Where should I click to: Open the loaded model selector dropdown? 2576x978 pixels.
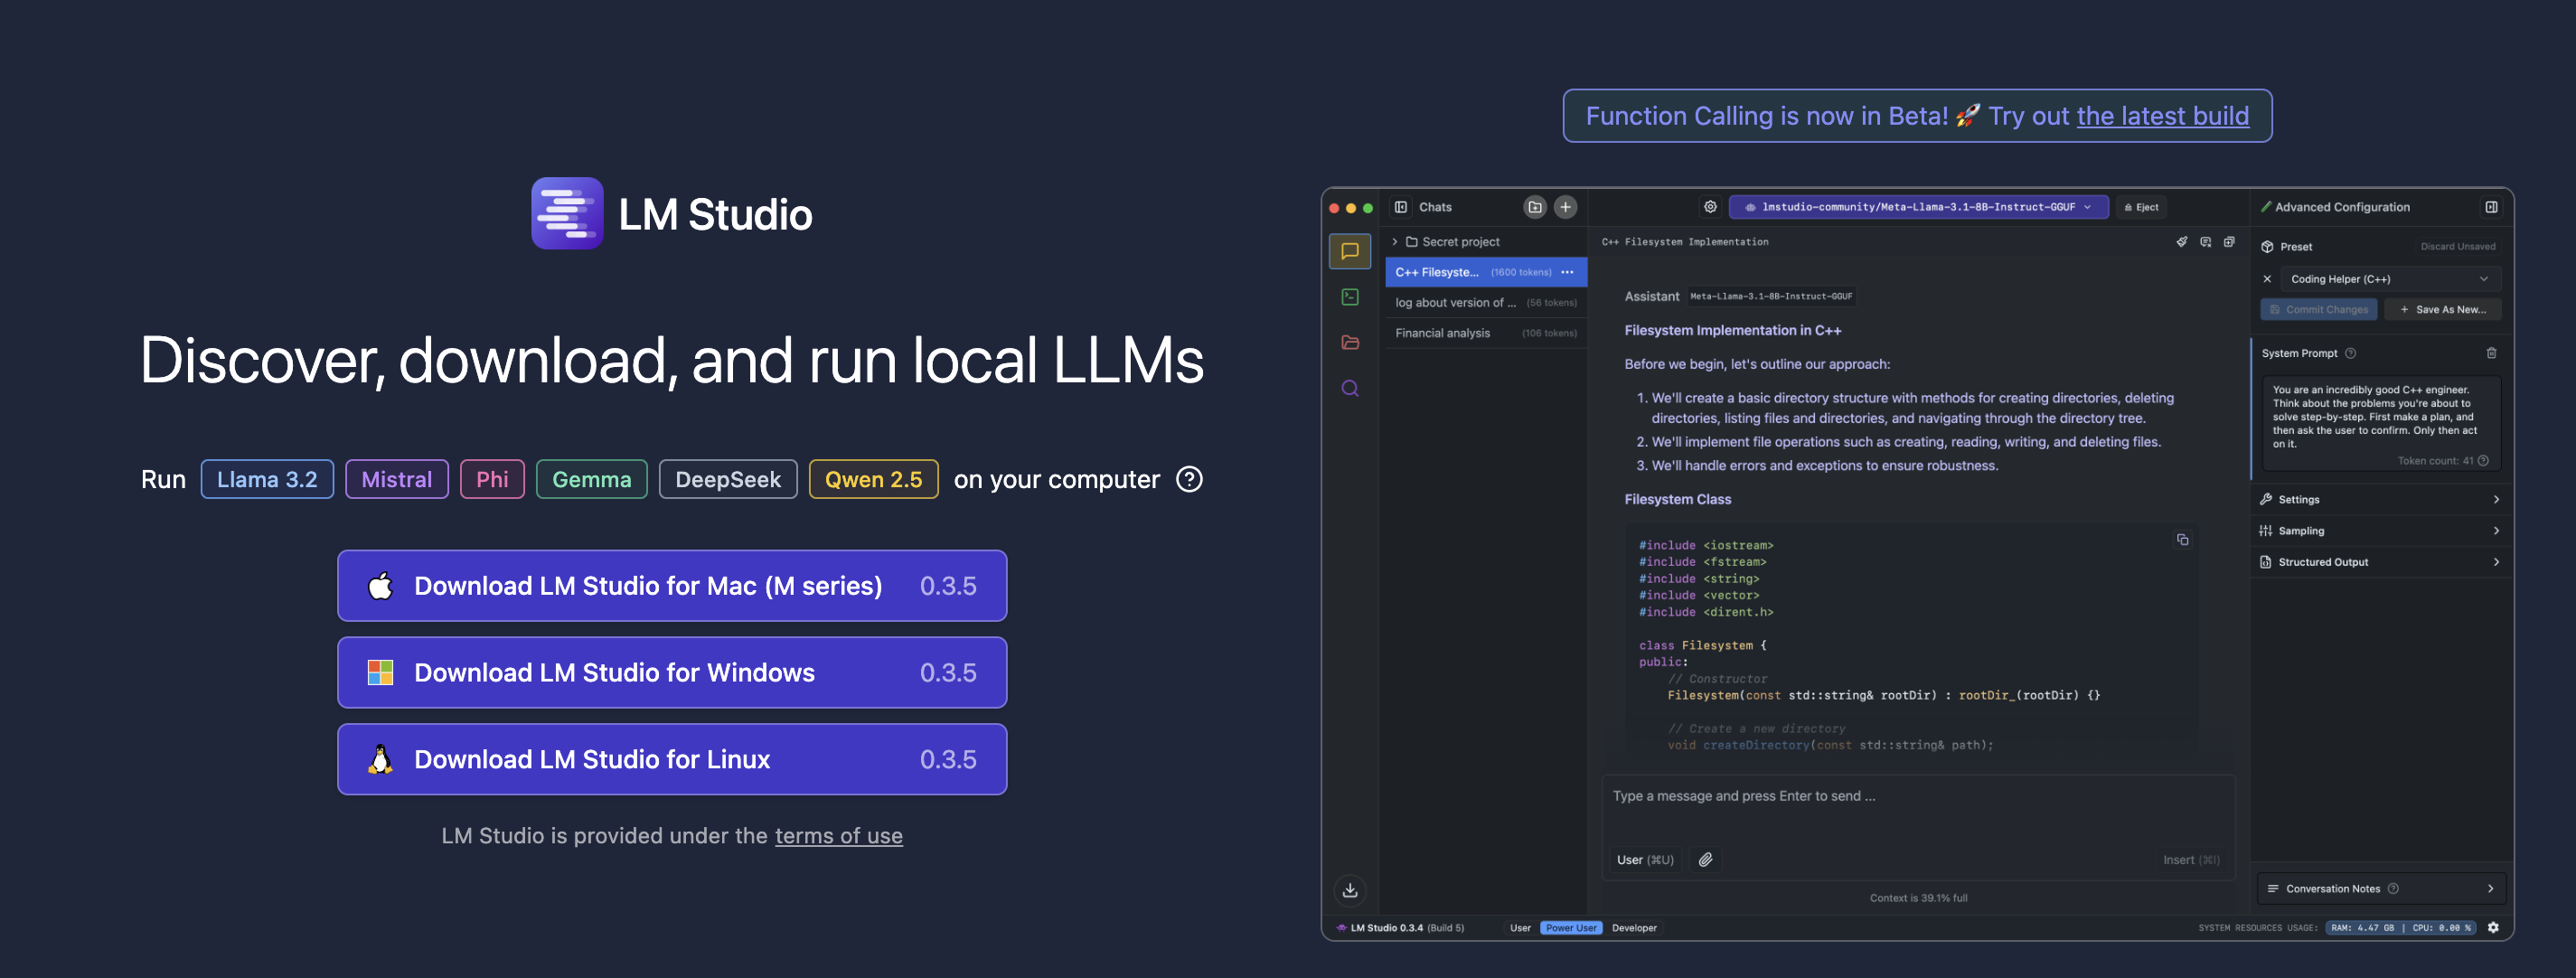point(1917,207)
